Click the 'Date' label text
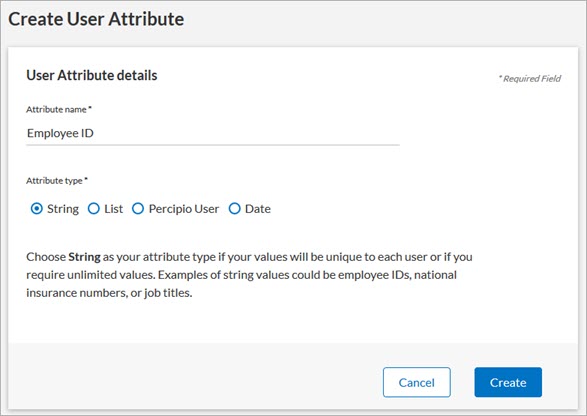587x416 pixels. pyautogui.click(x=258, y=209)
